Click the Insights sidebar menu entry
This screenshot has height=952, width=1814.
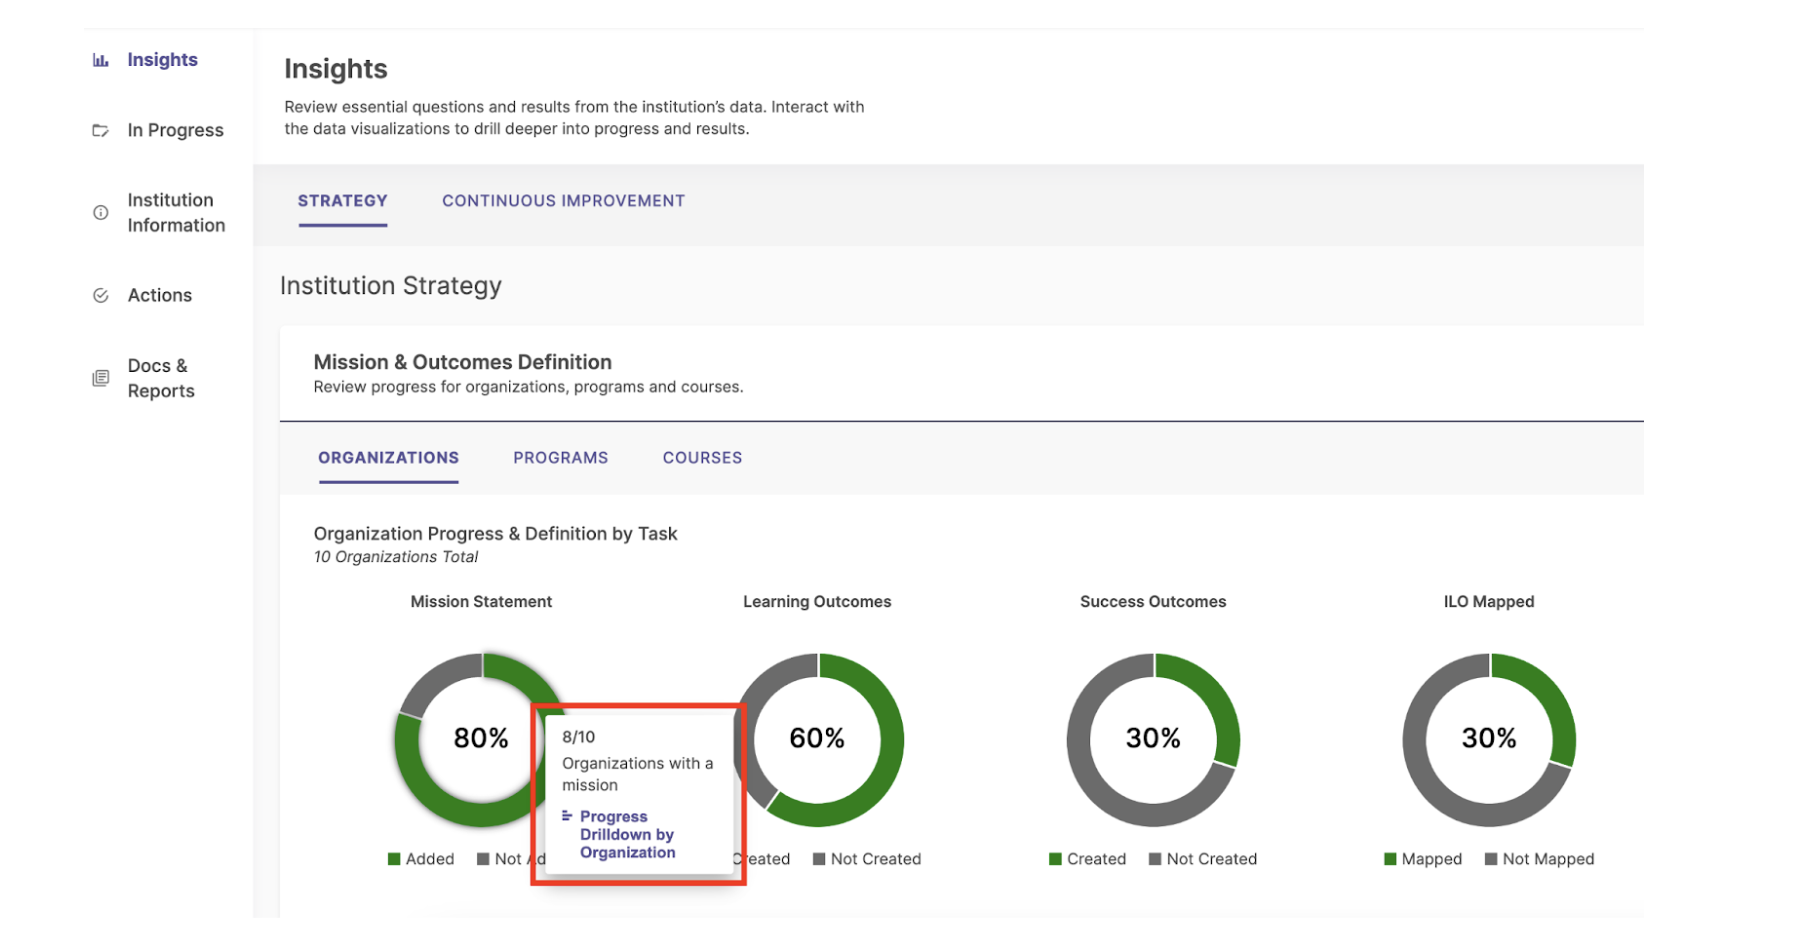(x=161, y=60)
